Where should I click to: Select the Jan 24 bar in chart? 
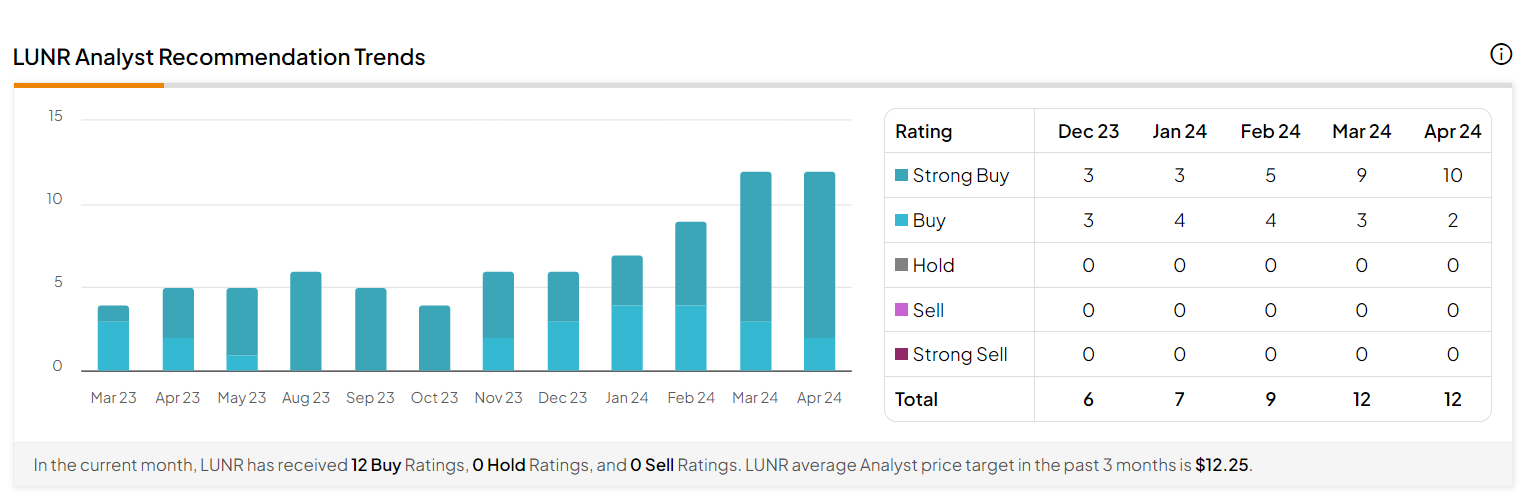click(x=627, y=313)
